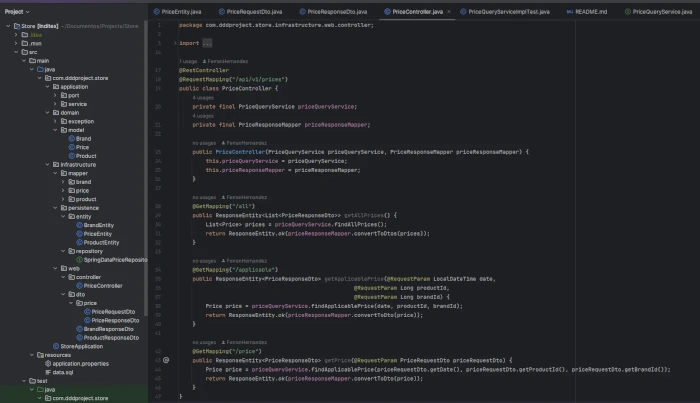Collapse the model package
The height and width of the screenshot is (403, 700).
55,130
